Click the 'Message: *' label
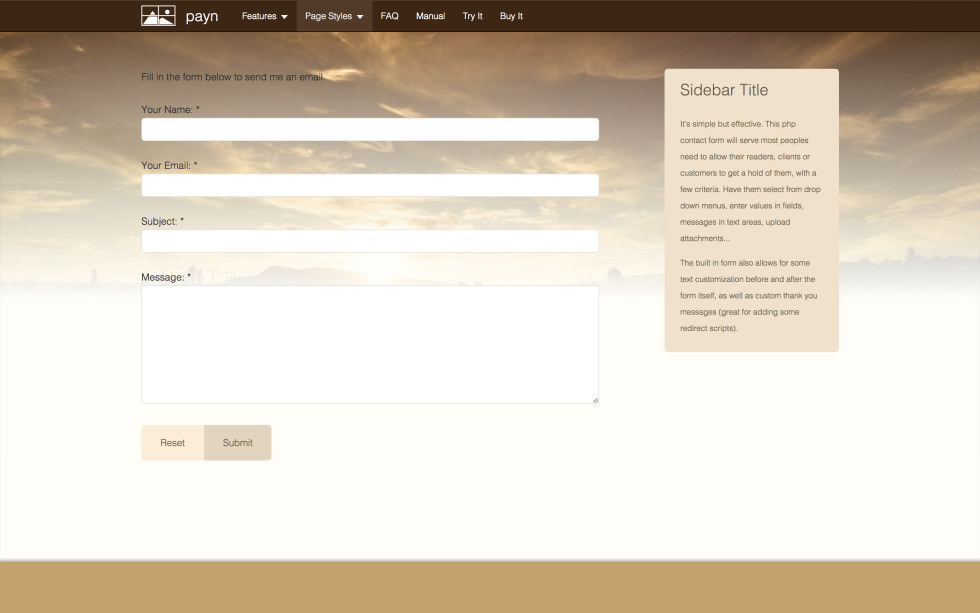Screen dimensions: 980x613 [x=166, y=277]
